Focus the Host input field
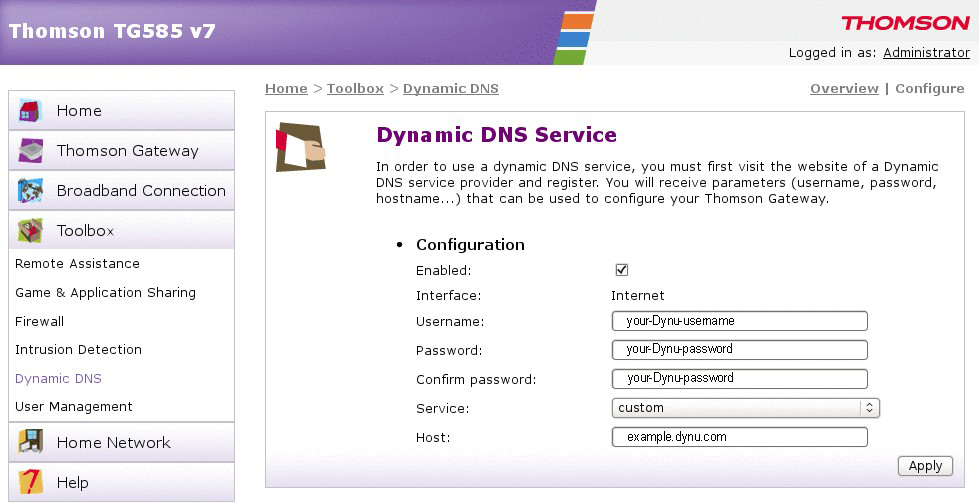The width and height of the screenshot is (979, 503). tap(740, 437)
